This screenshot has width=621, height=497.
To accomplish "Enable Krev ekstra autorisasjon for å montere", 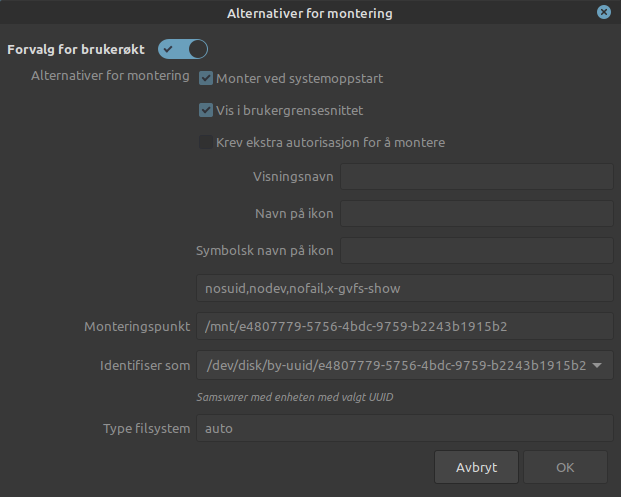I will coord(206,142).
